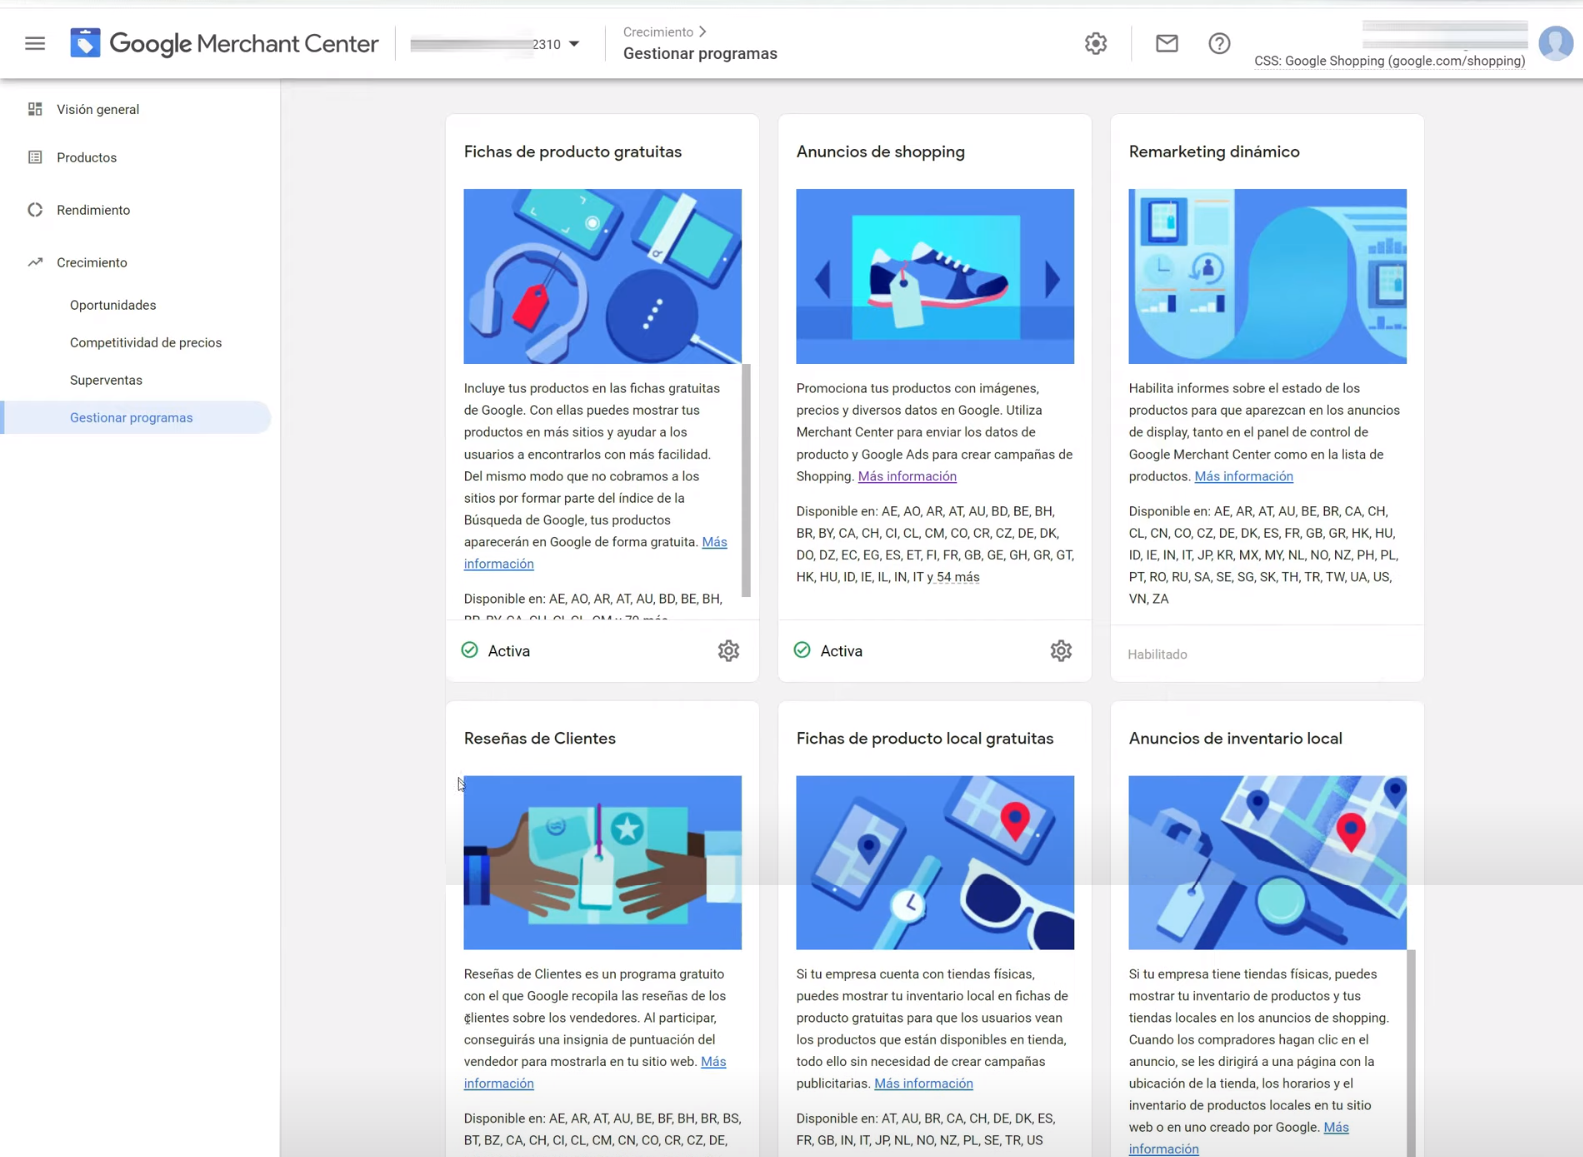Open settings gear for Fichas de producto gratuitas
The image size is (1583, 1157).
[x=728, y=651]
